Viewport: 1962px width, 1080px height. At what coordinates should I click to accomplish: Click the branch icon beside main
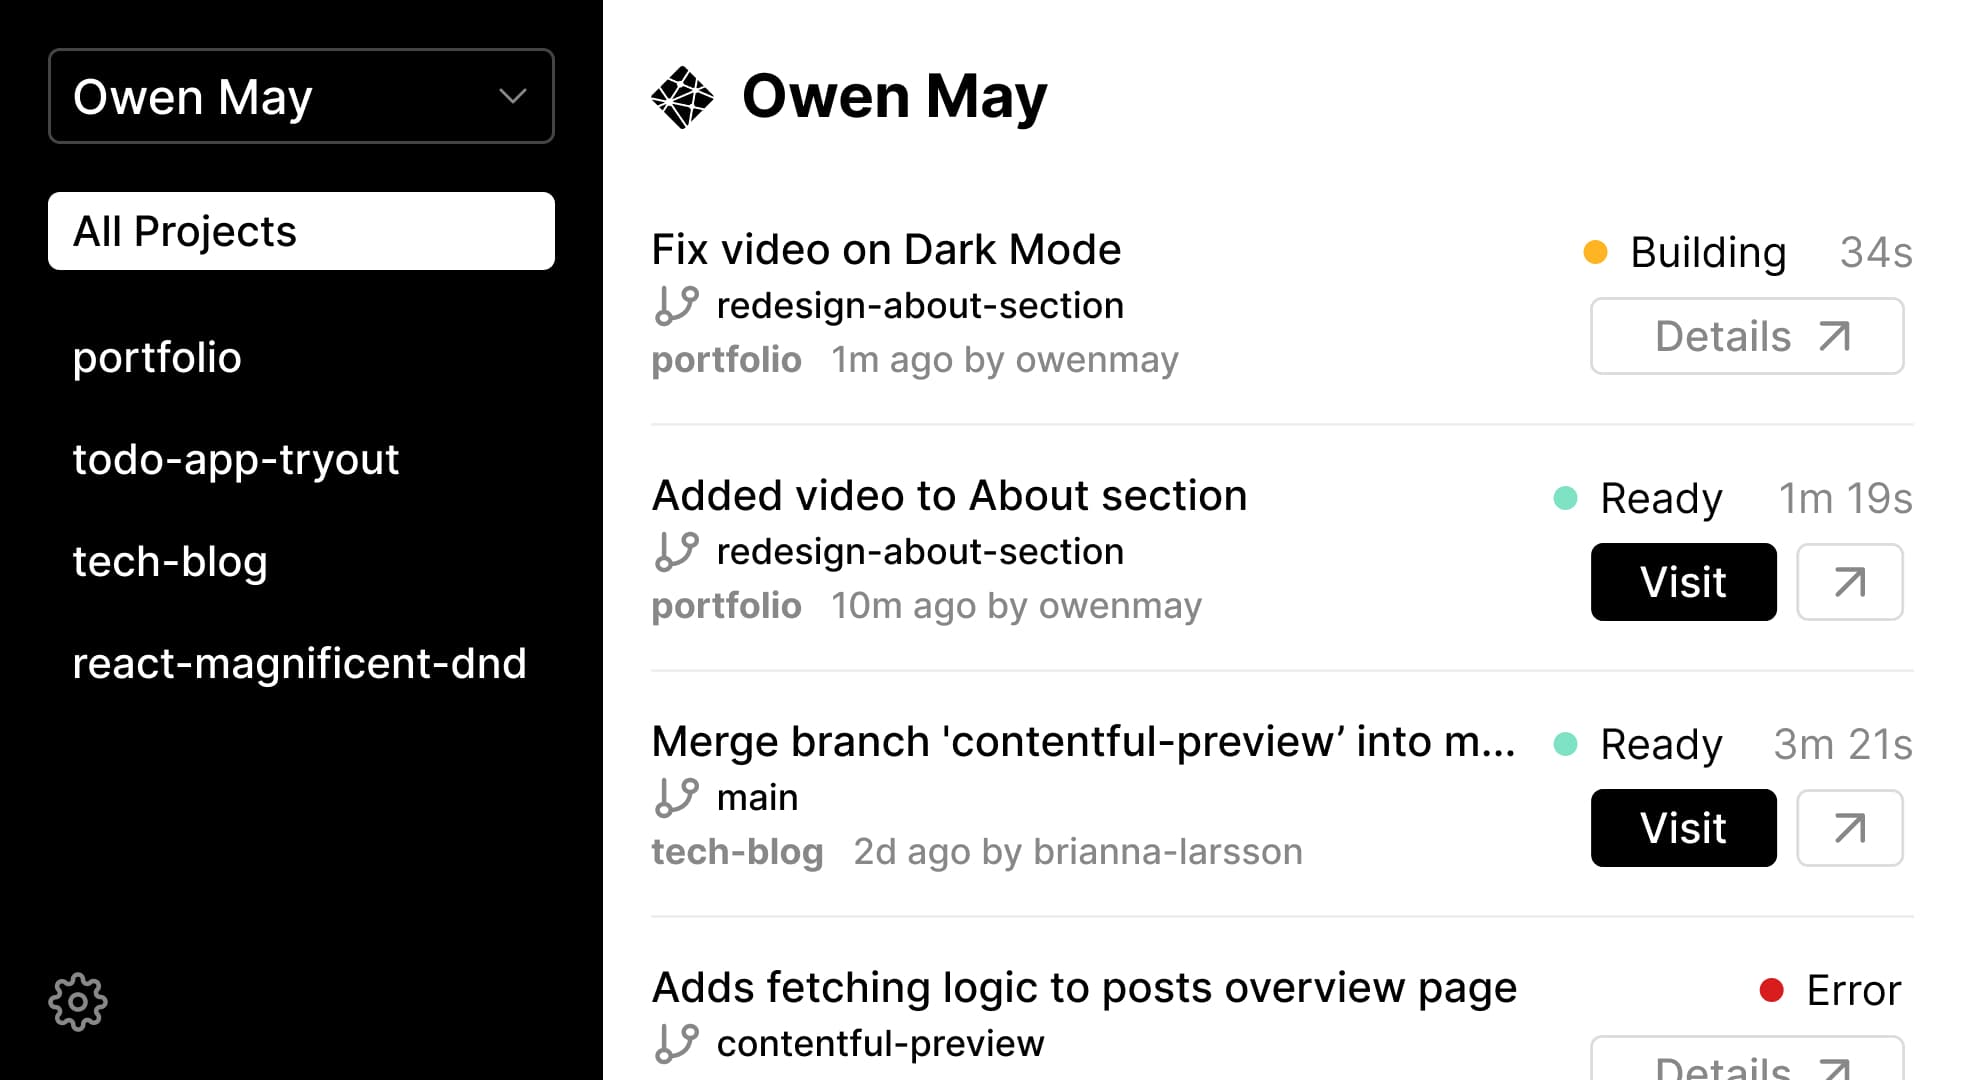coord(677,797)
